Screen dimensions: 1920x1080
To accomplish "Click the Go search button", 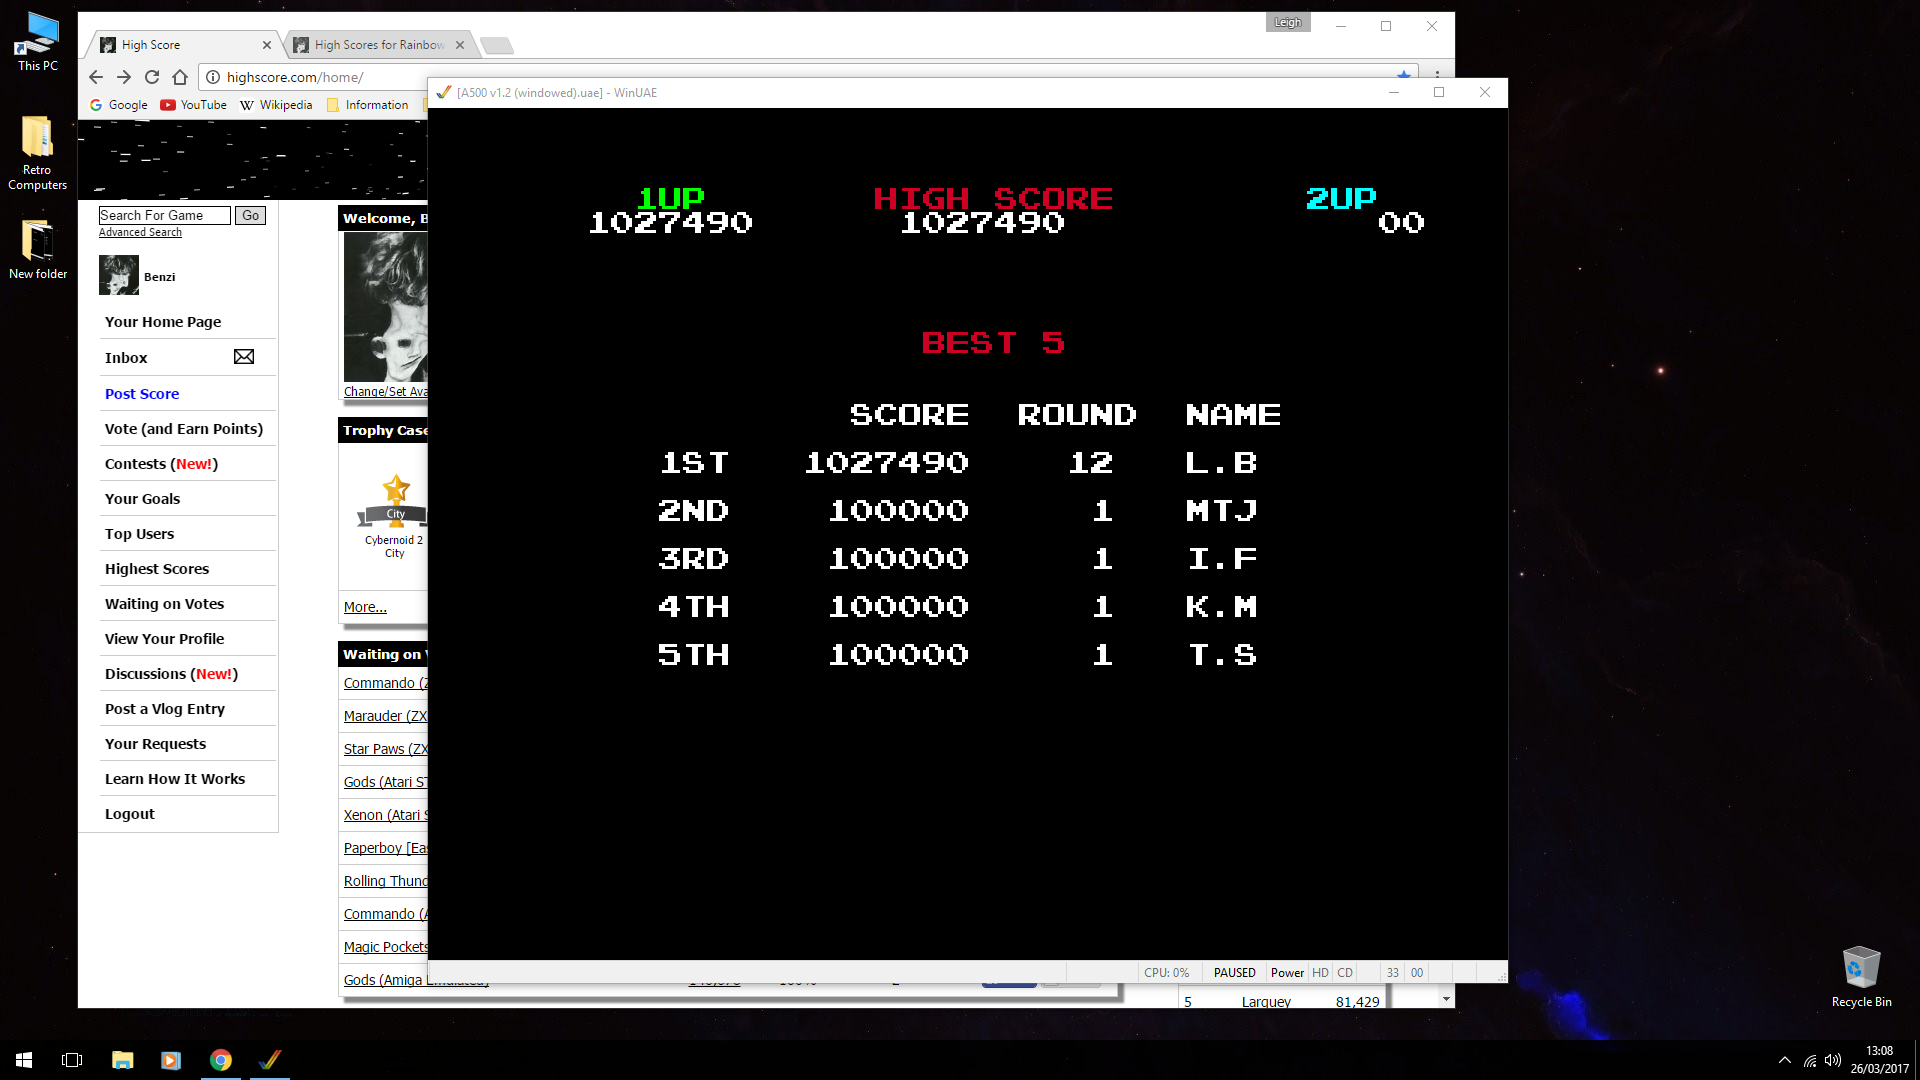I will (250, 215).
